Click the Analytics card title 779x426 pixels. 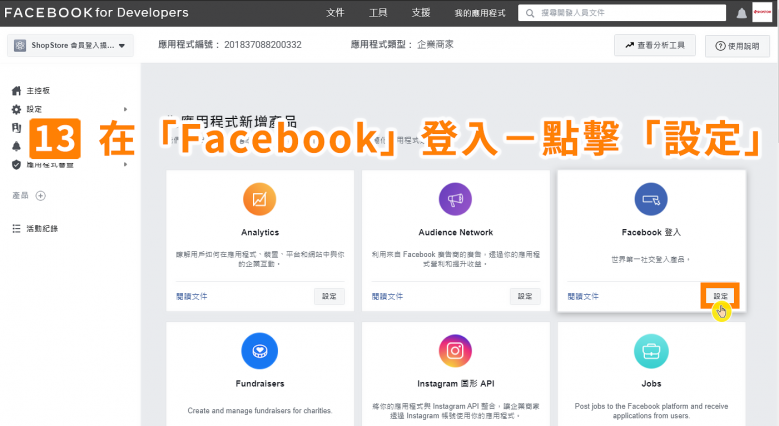(260, 232)
